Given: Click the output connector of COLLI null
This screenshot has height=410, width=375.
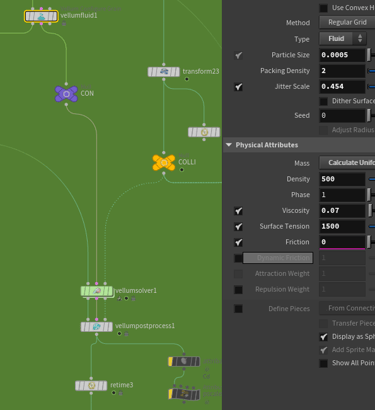Looking at the screenshot, I should [x=164, y=173].
